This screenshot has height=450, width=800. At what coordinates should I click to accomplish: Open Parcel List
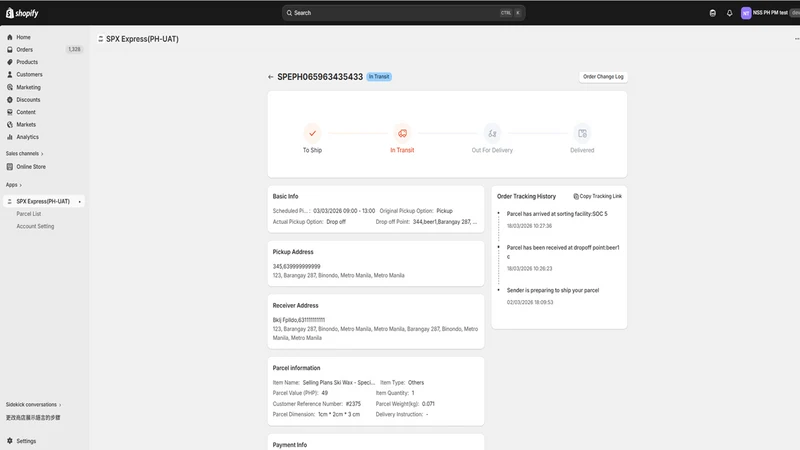pos(29,214)
